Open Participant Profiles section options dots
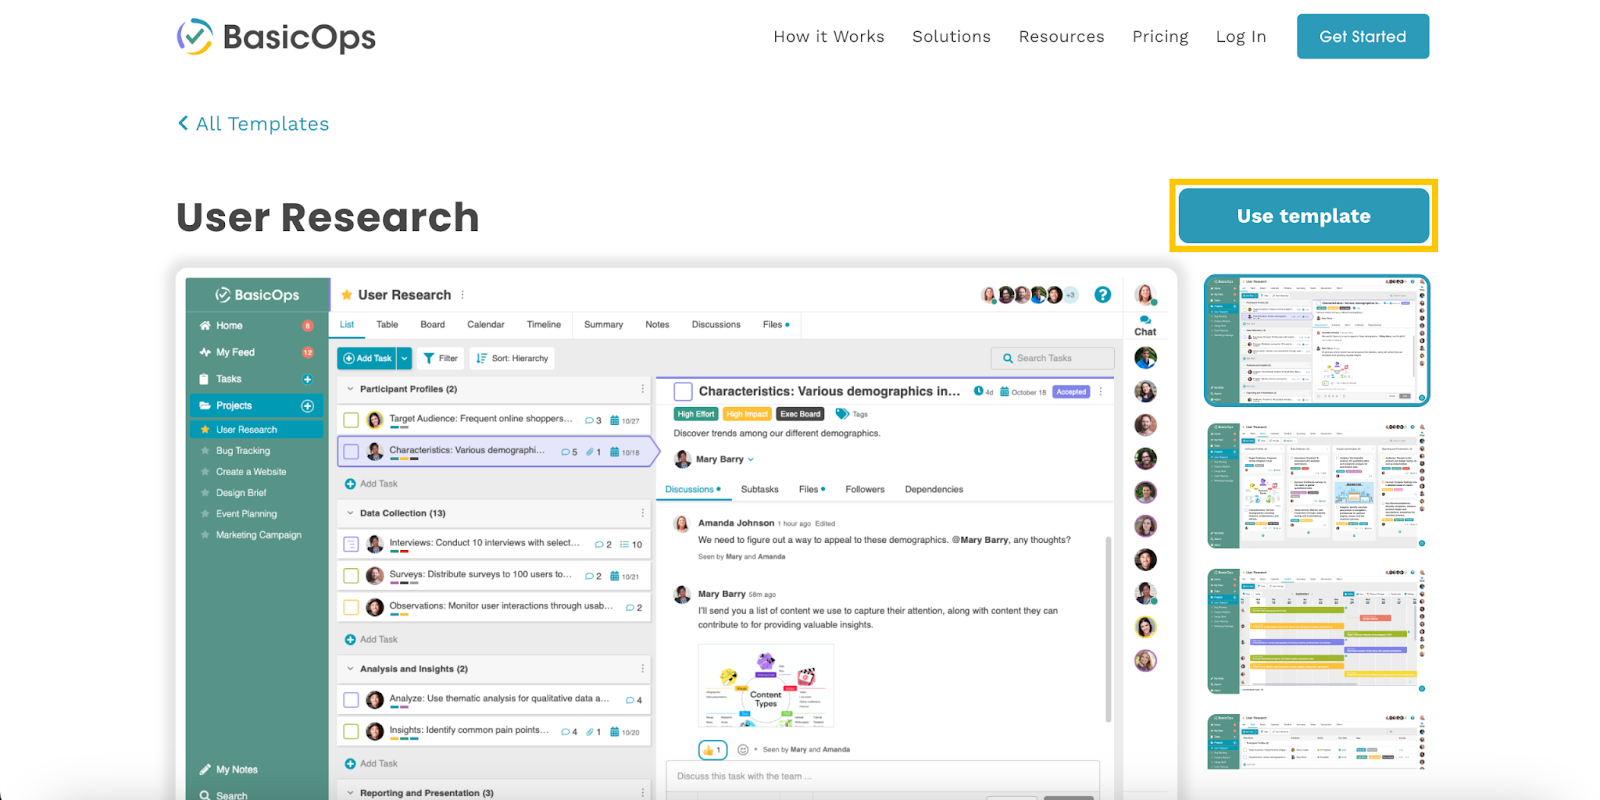This screenshot has width=1600, height=800. [642, 389]
